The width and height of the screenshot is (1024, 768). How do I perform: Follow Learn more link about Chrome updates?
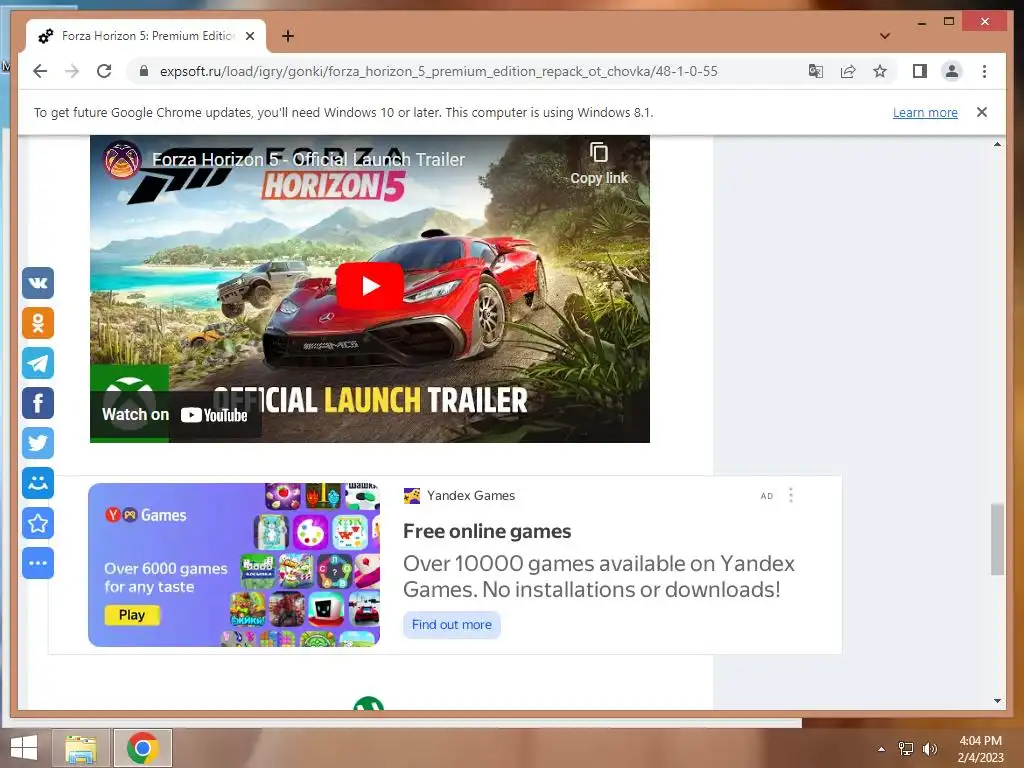[x=925, y=112]
